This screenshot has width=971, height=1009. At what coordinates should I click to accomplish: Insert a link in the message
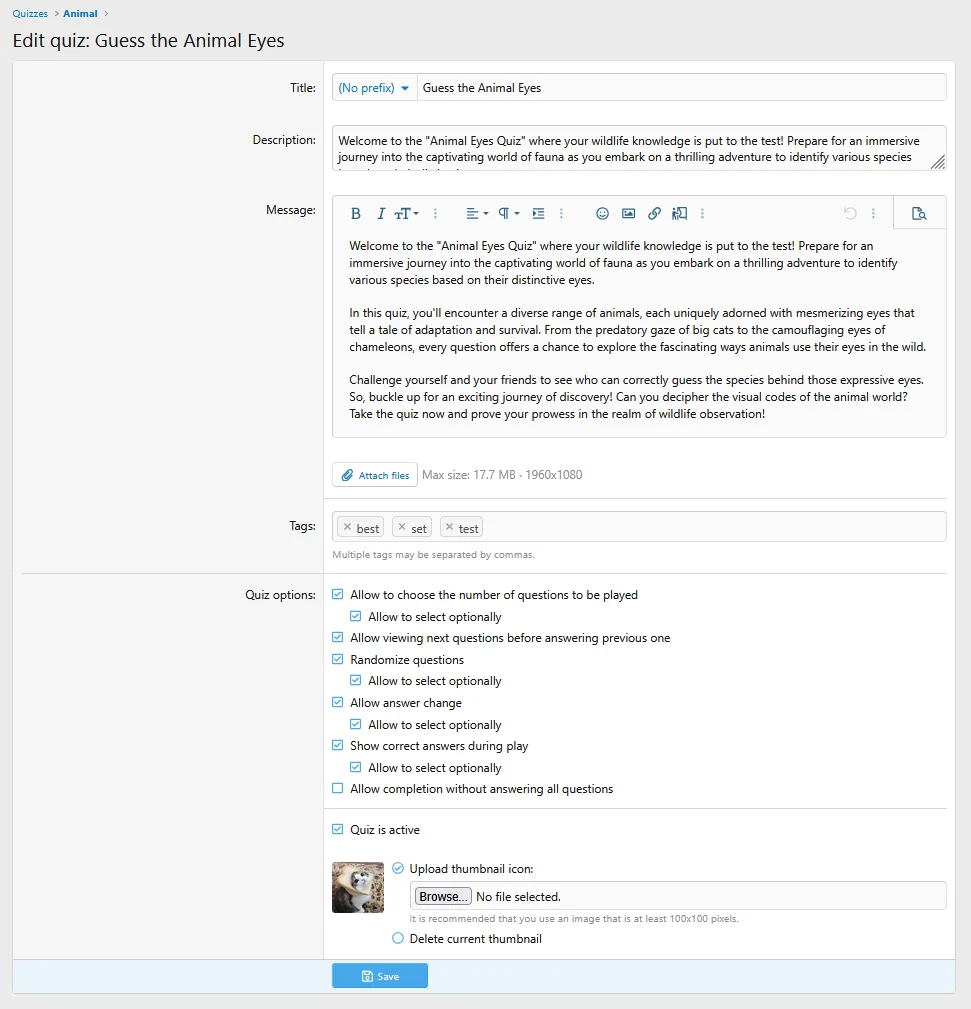point(654,213)
